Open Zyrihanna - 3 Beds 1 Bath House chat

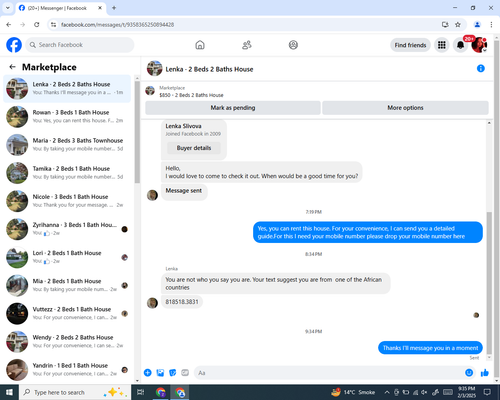(67, 229)
